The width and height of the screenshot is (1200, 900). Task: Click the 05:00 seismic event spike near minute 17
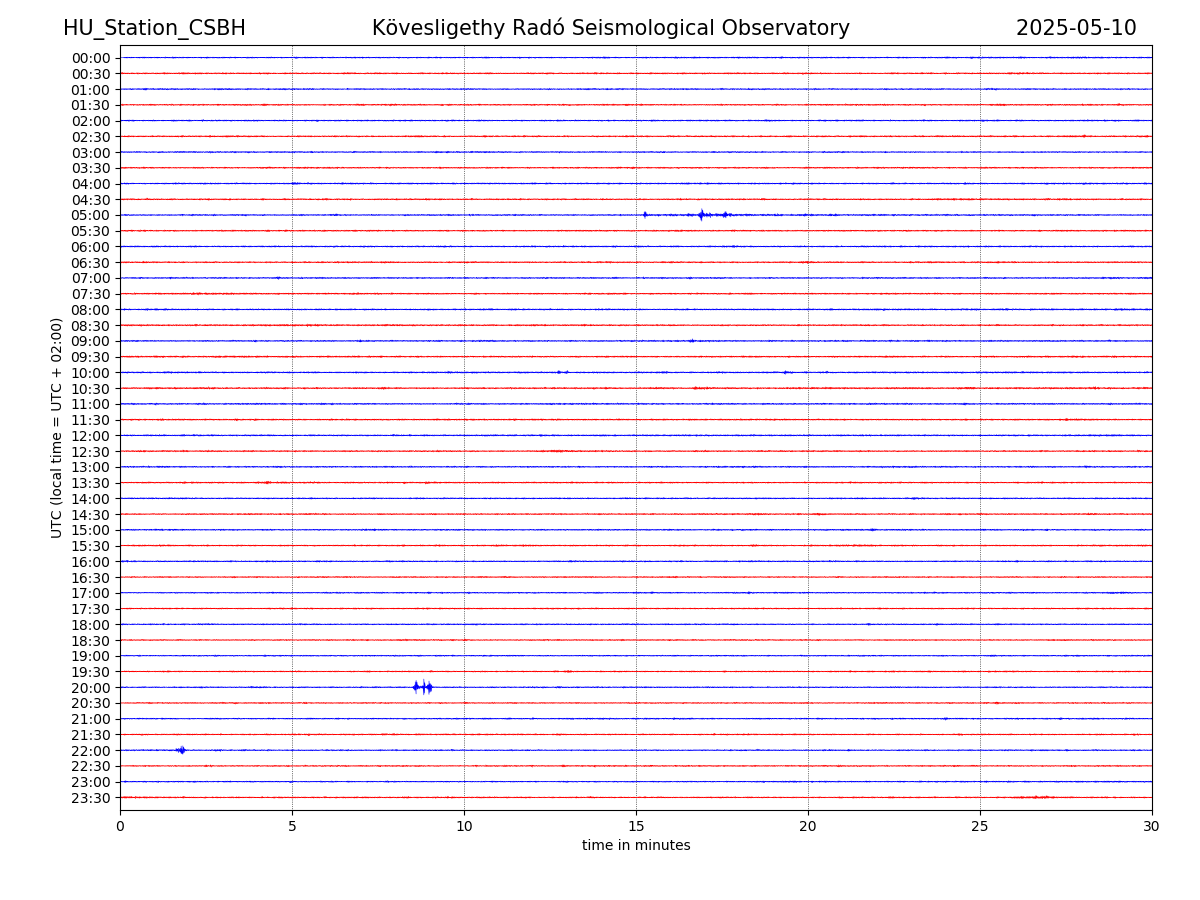(702, 214)
